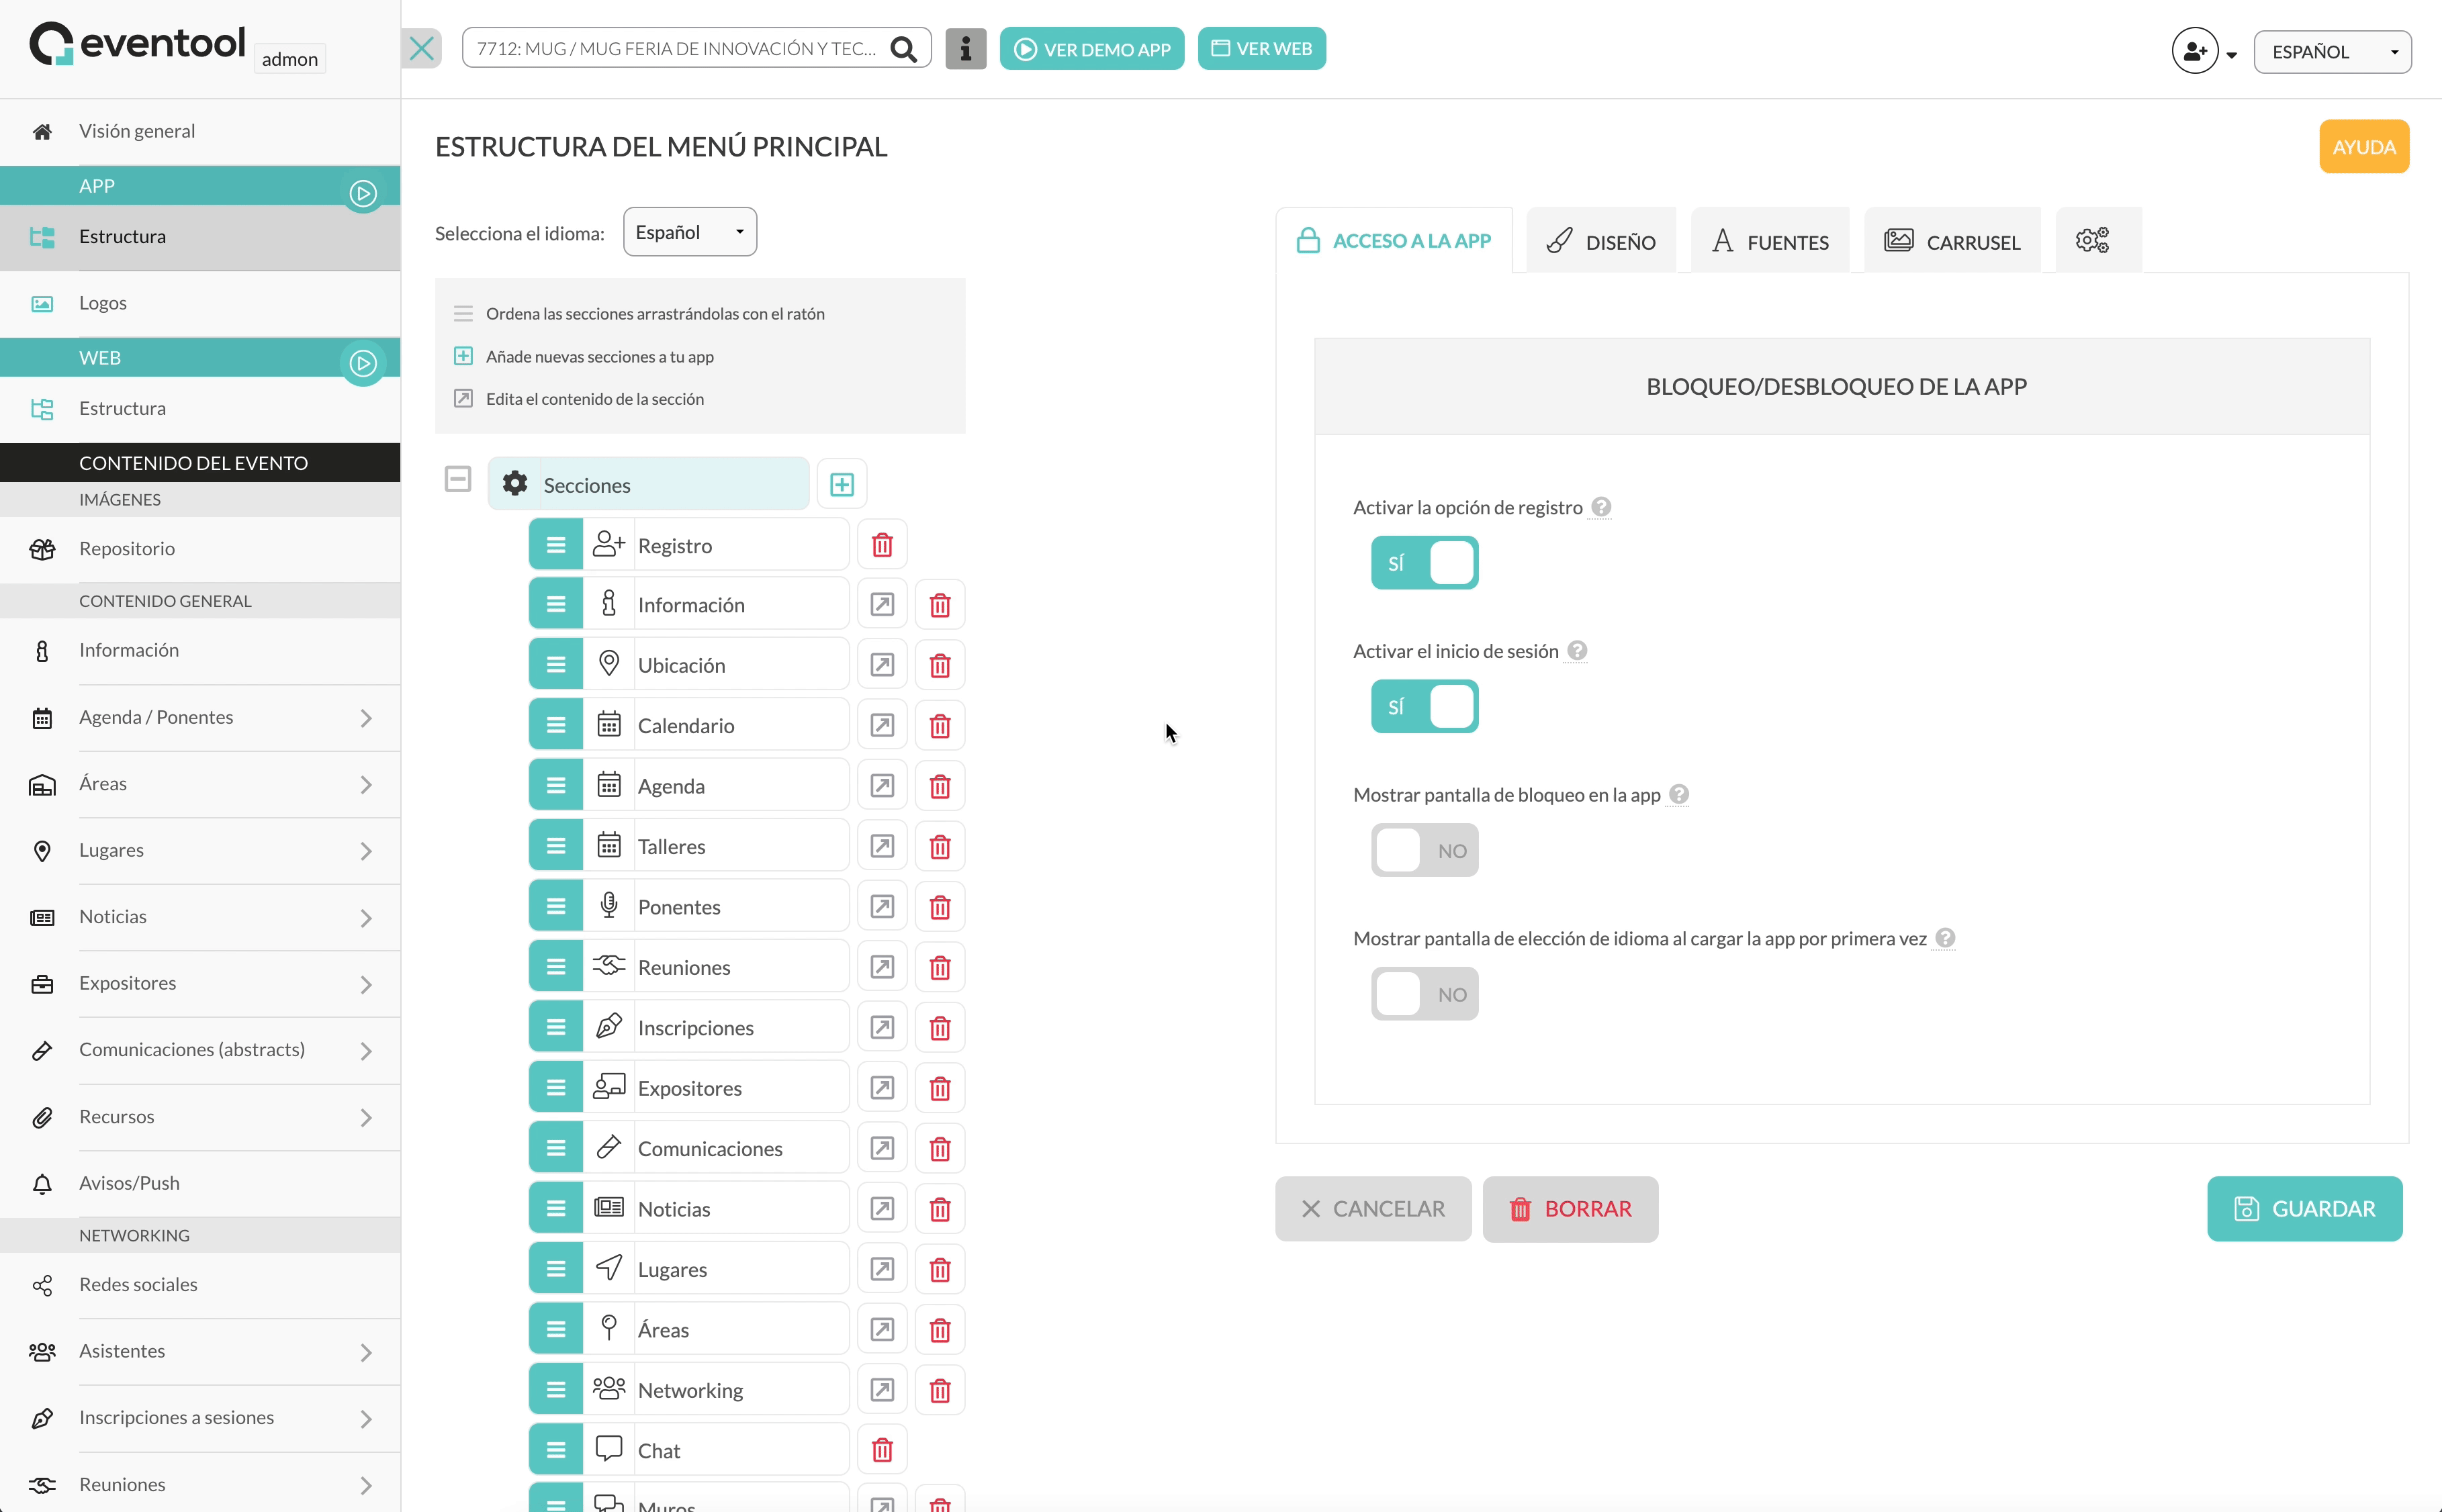
Task: Collapse the Secciones tree
Action: coord(457,479)
